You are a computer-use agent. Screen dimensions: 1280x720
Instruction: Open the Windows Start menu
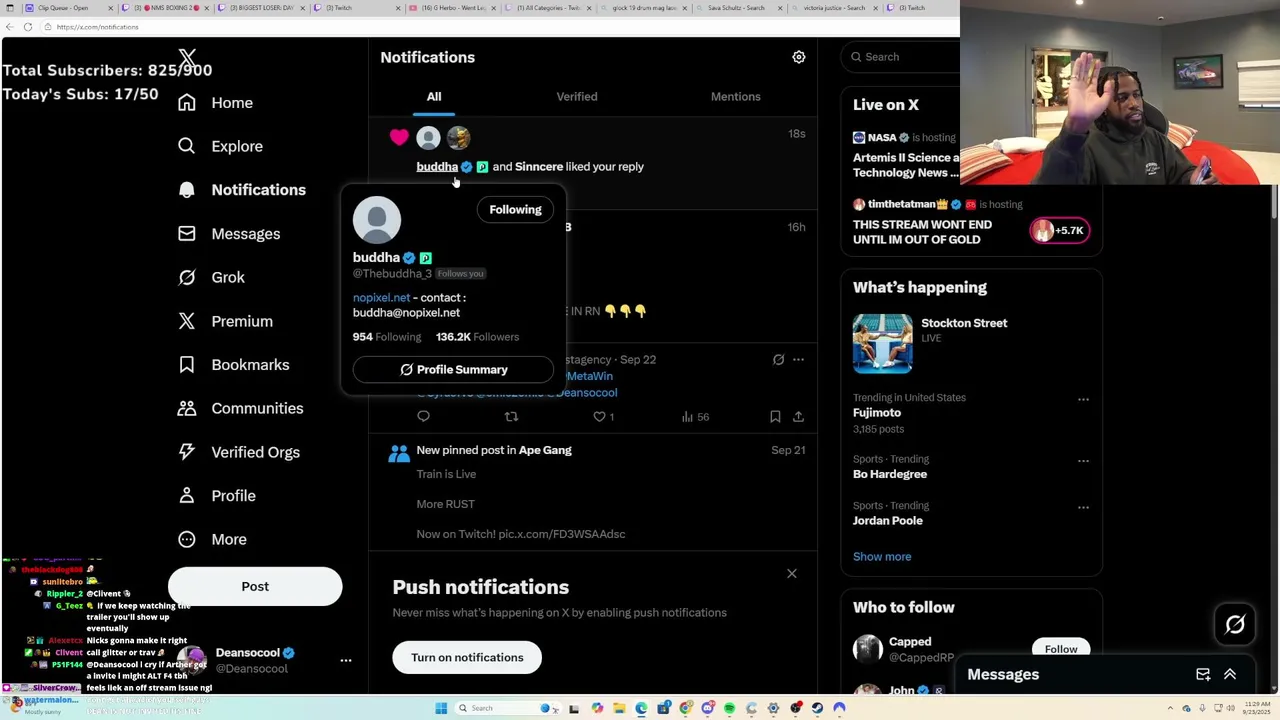pyautogui.click(x=441, y=708)
